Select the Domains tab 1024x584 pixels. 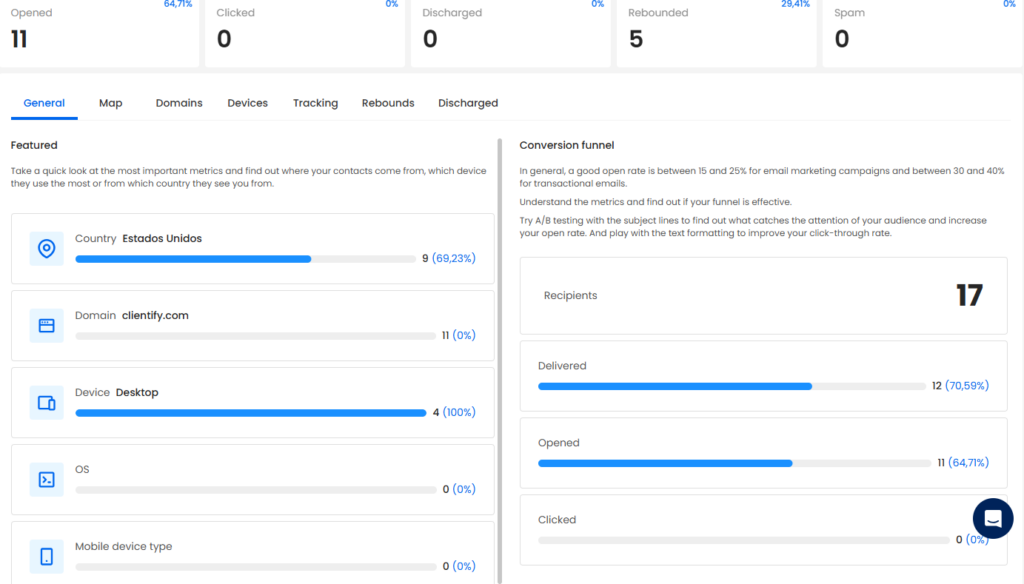[179, 103]
